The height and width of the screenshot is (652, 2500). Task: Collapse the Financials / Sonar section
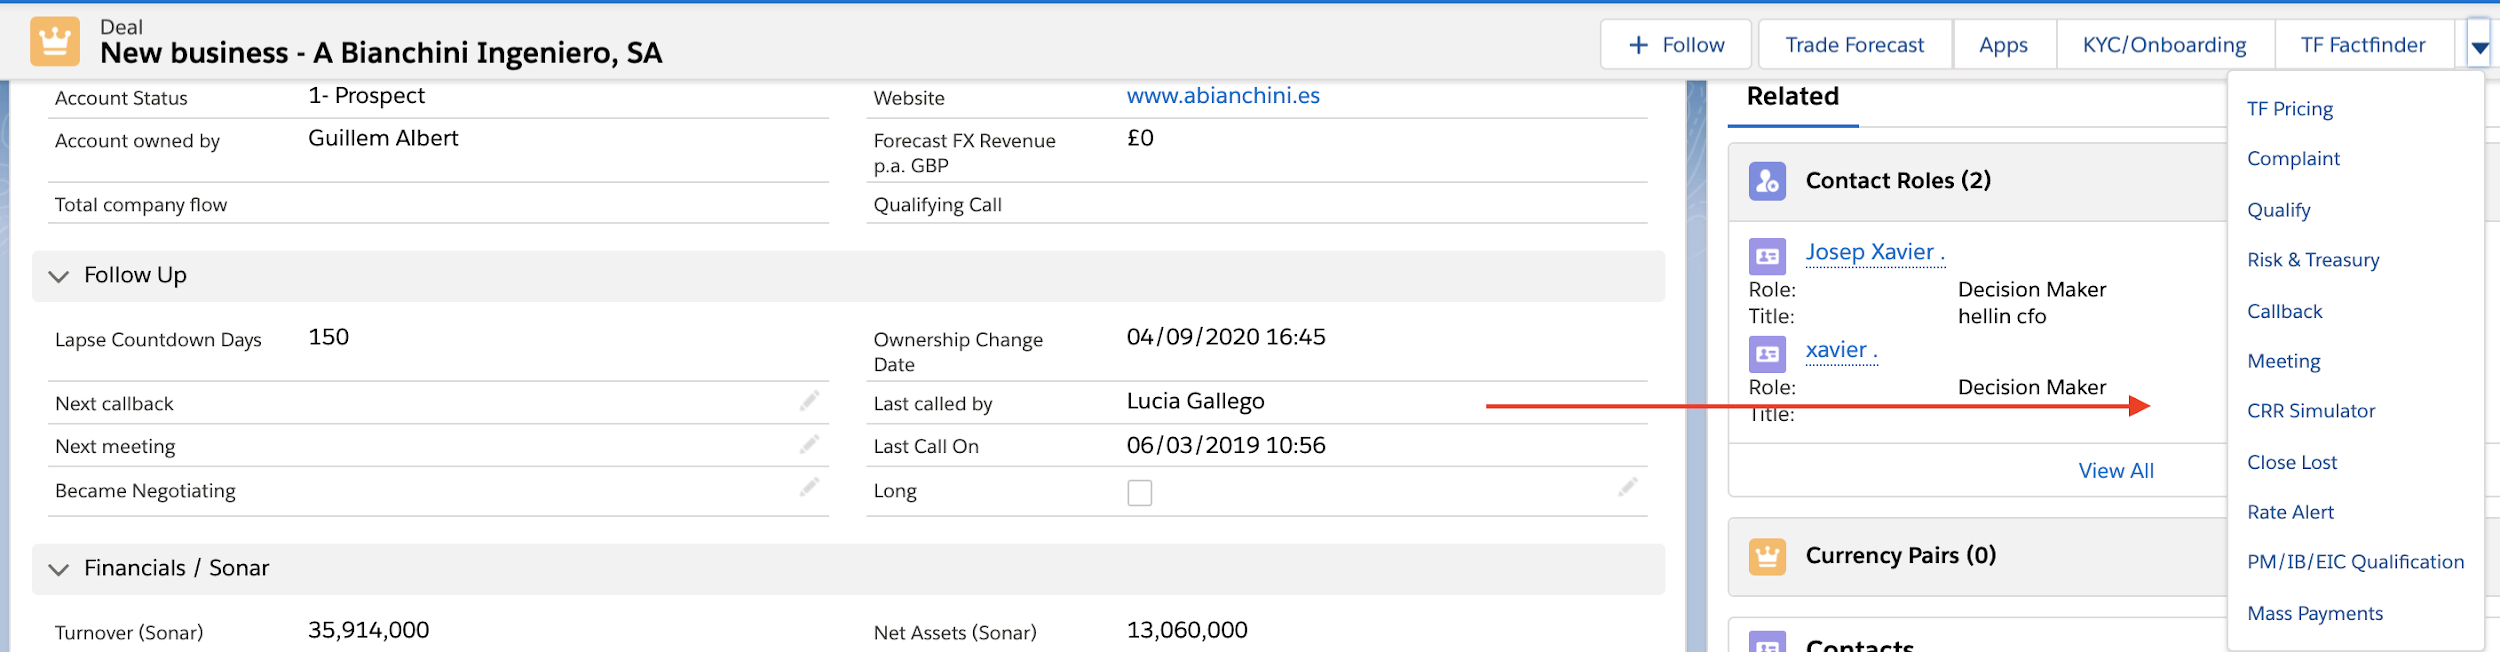coord(59,569)
